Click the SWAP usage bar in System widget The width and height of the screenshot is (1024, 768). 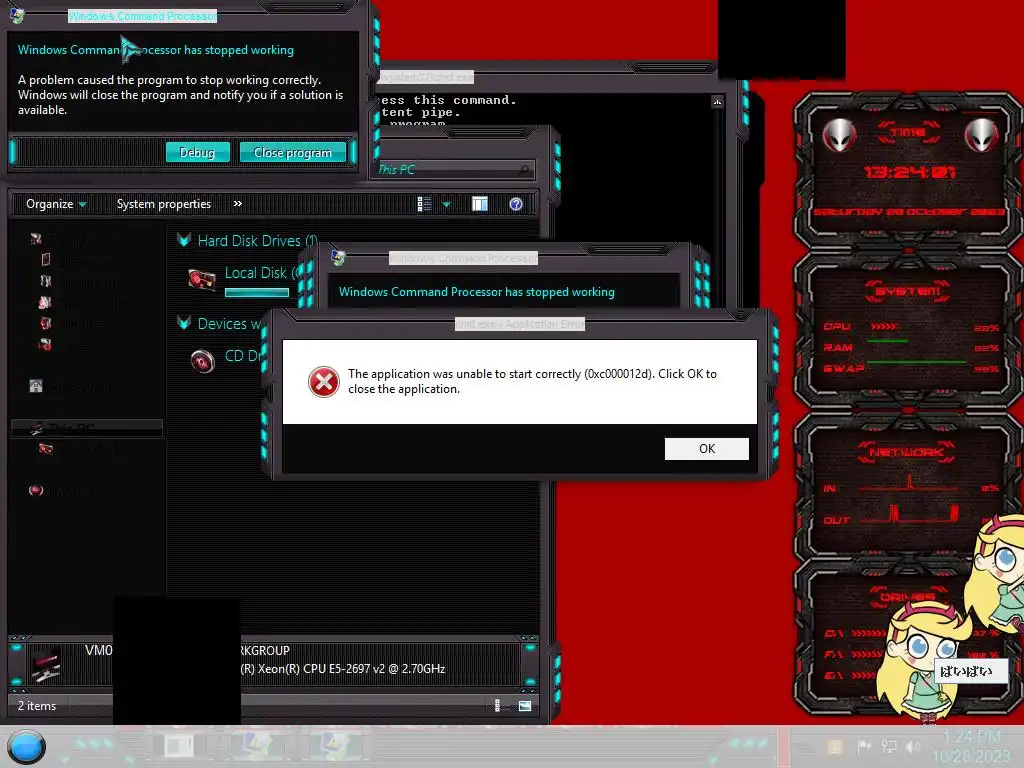click(916, 361)
